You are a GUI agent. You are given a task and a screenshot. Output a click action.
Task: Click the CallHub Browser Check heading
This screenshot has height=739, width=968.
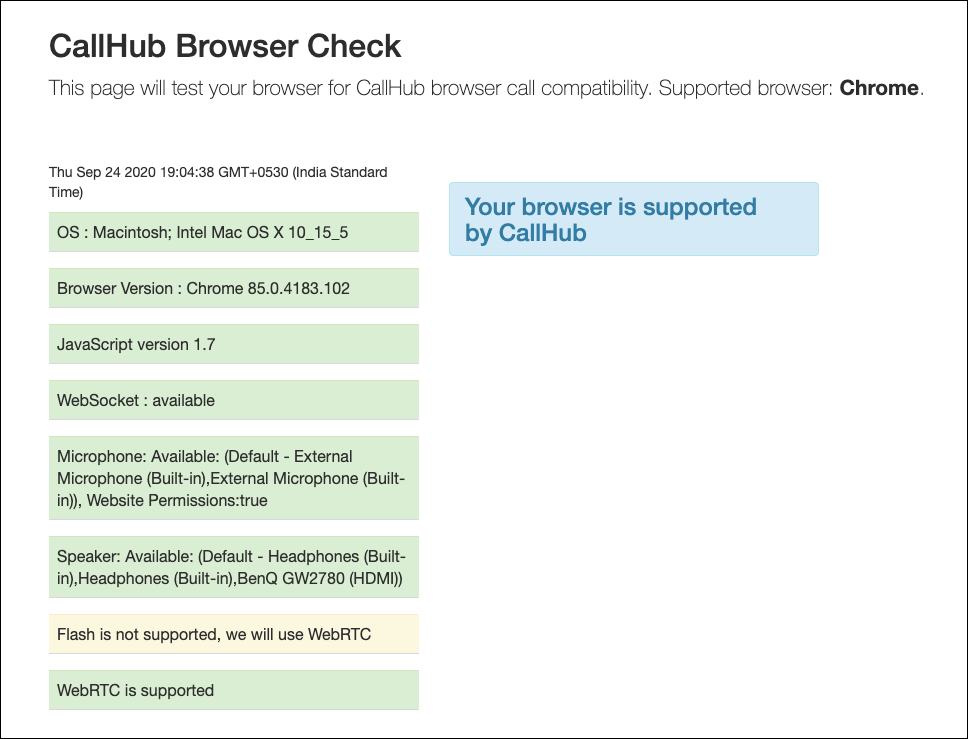(225, 46)
